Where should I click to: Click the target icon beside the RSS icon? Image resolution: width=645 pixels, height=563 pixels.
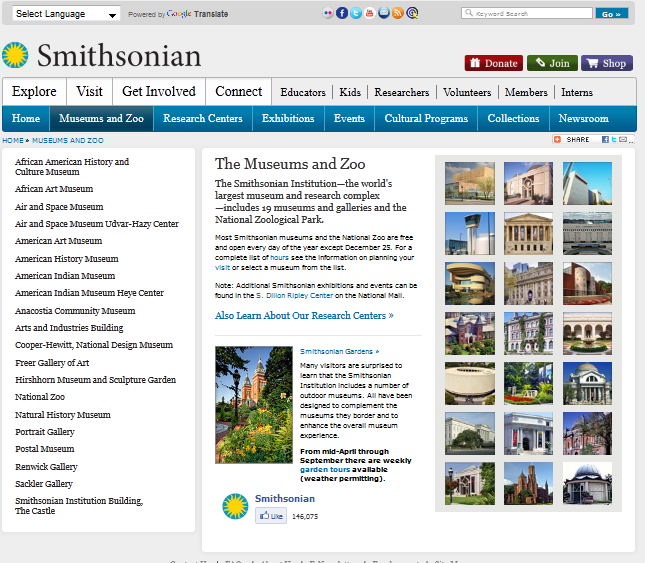coord(412,13)
